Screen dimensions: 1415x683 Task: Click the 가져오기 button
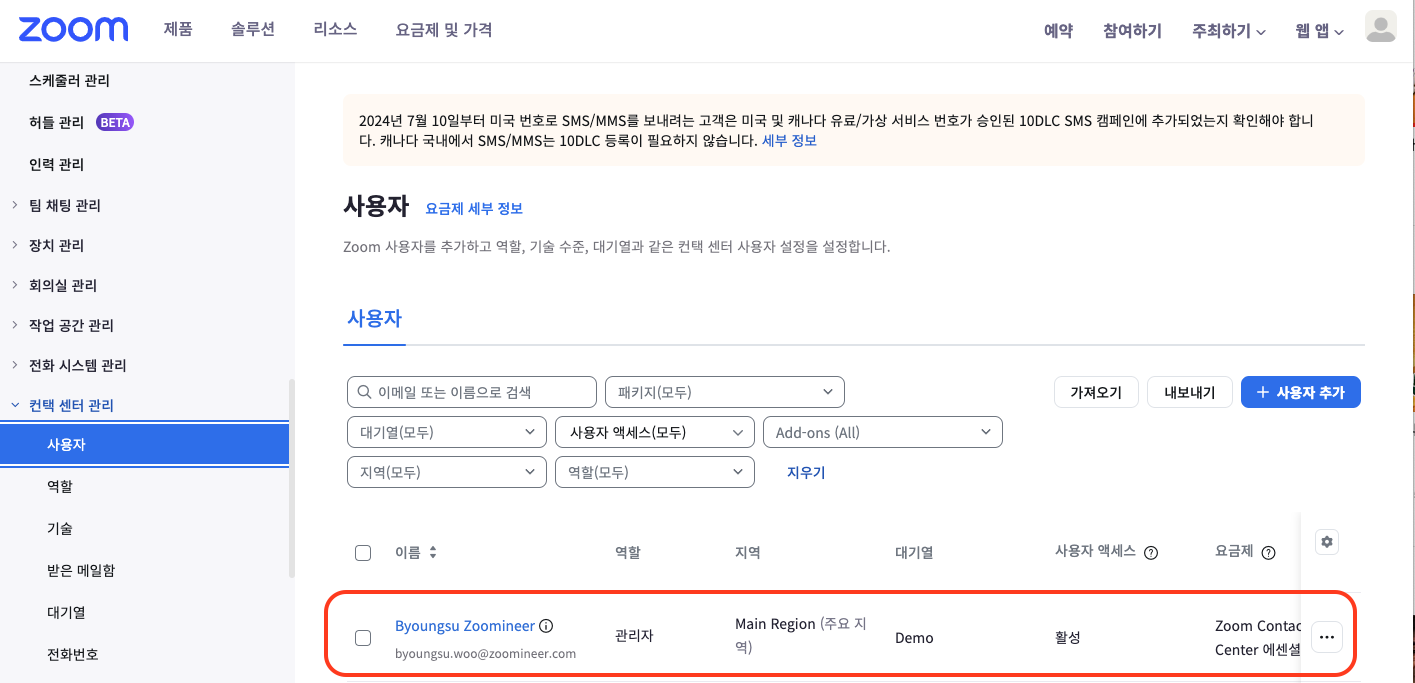tap(1096, 392)
